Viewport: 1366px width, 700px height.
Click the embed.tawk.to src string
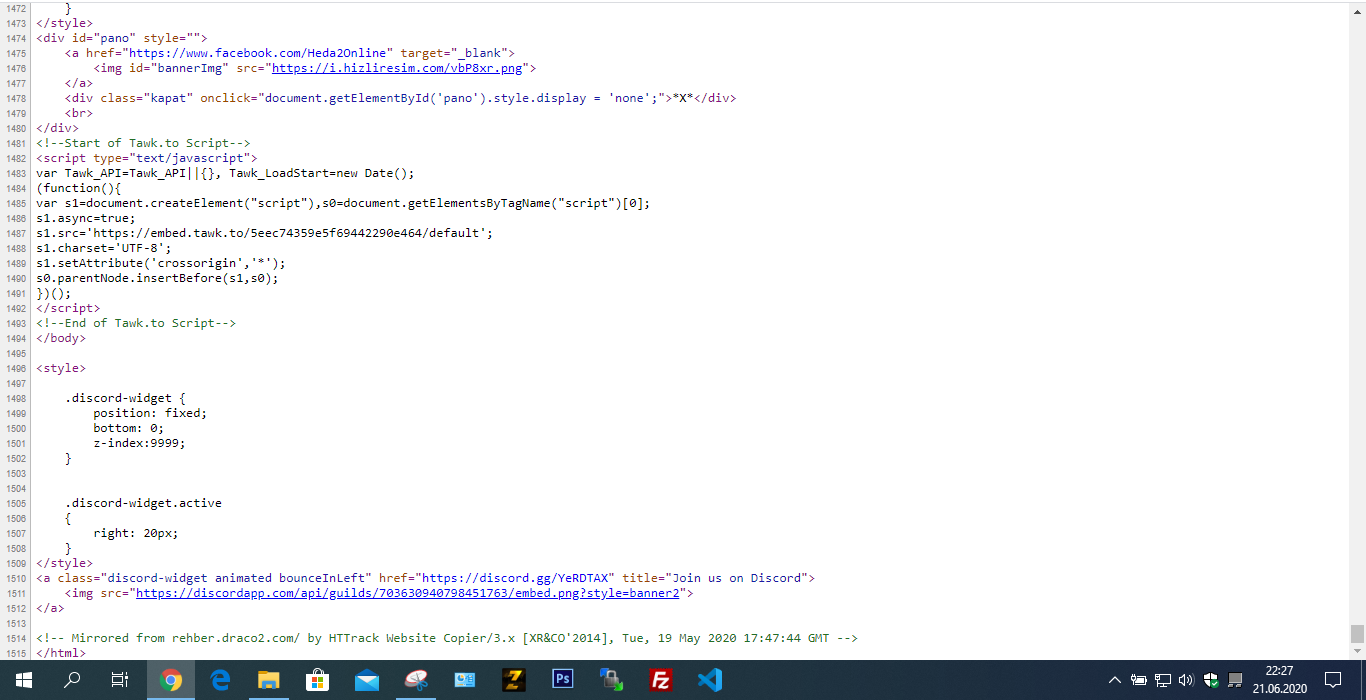pos(289,233)
